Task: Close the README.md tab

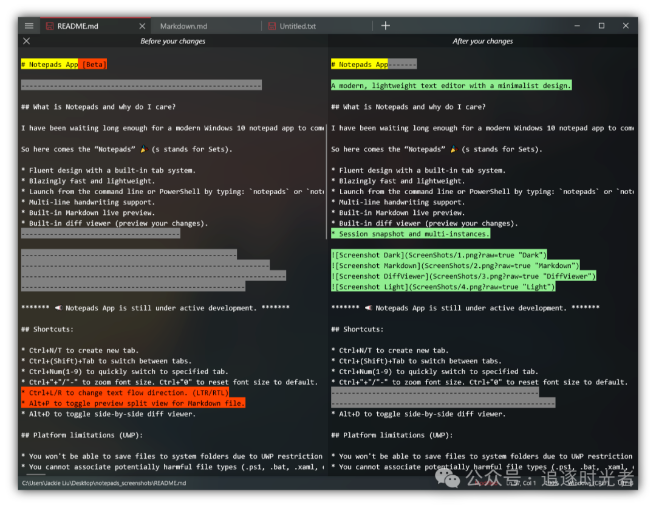Action: (x=142, y=26)
